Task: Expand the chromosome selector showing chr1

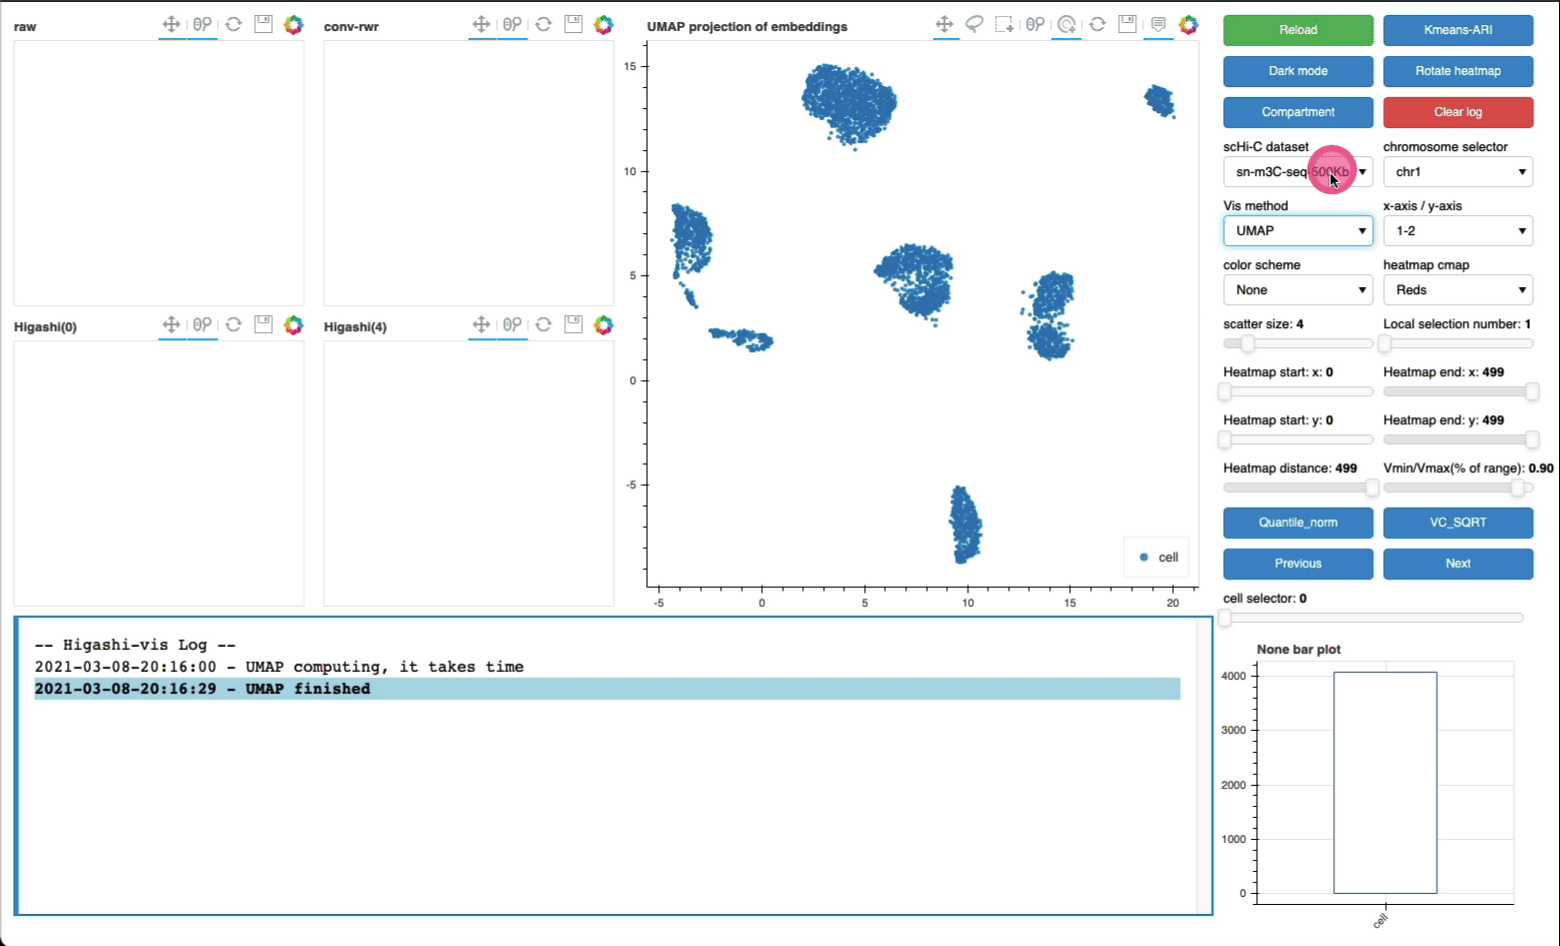Action: 1457,172
